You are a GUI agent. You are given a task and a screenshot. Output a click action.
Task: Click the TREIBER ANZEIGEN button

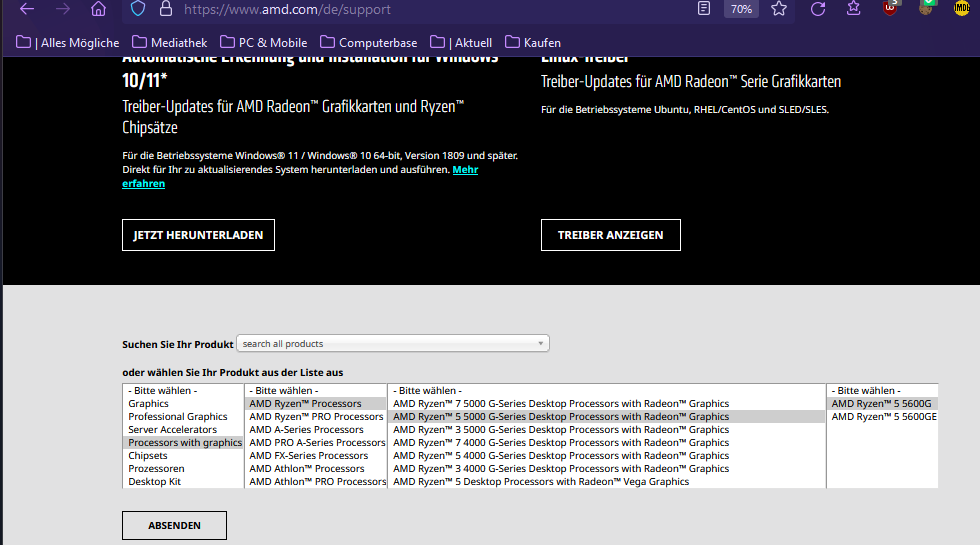pyautogui.click(x=611, y=235)
